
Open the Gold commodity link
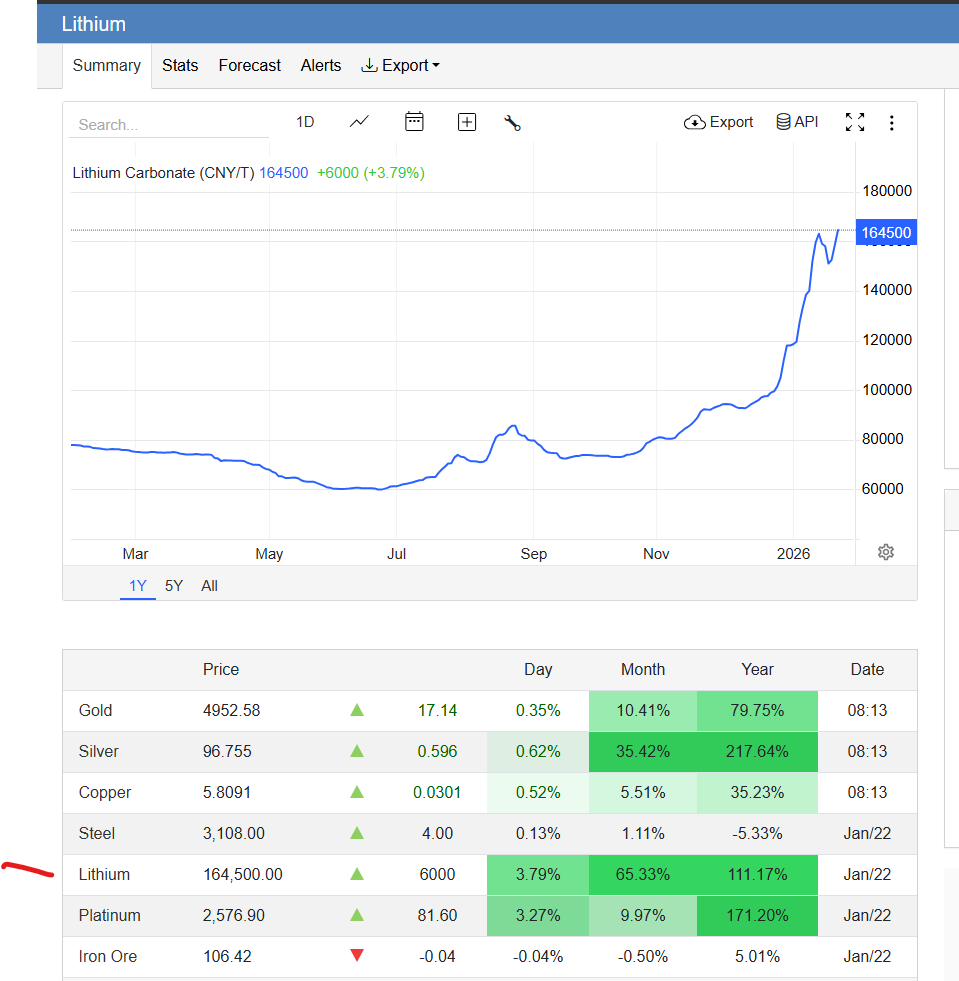[x=96, y=711]
